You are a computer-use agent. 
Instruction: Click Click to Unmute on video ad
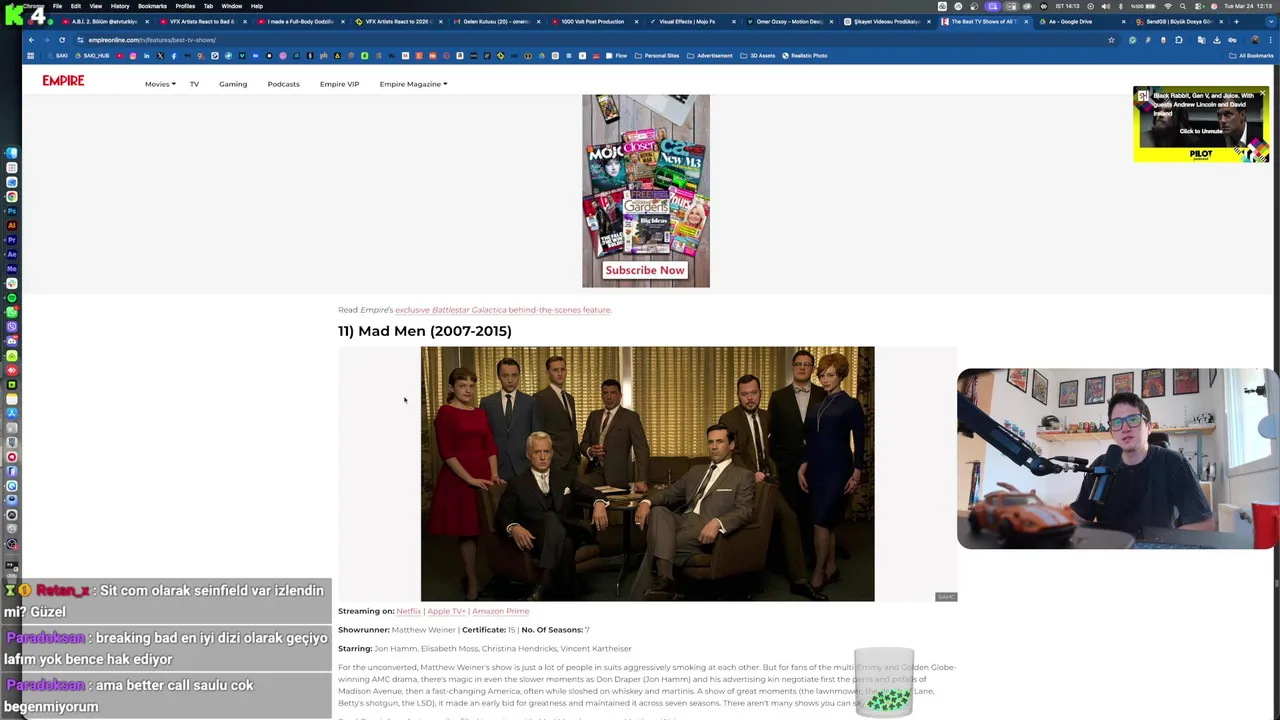pyautogui.click(x=1201, y=131)
